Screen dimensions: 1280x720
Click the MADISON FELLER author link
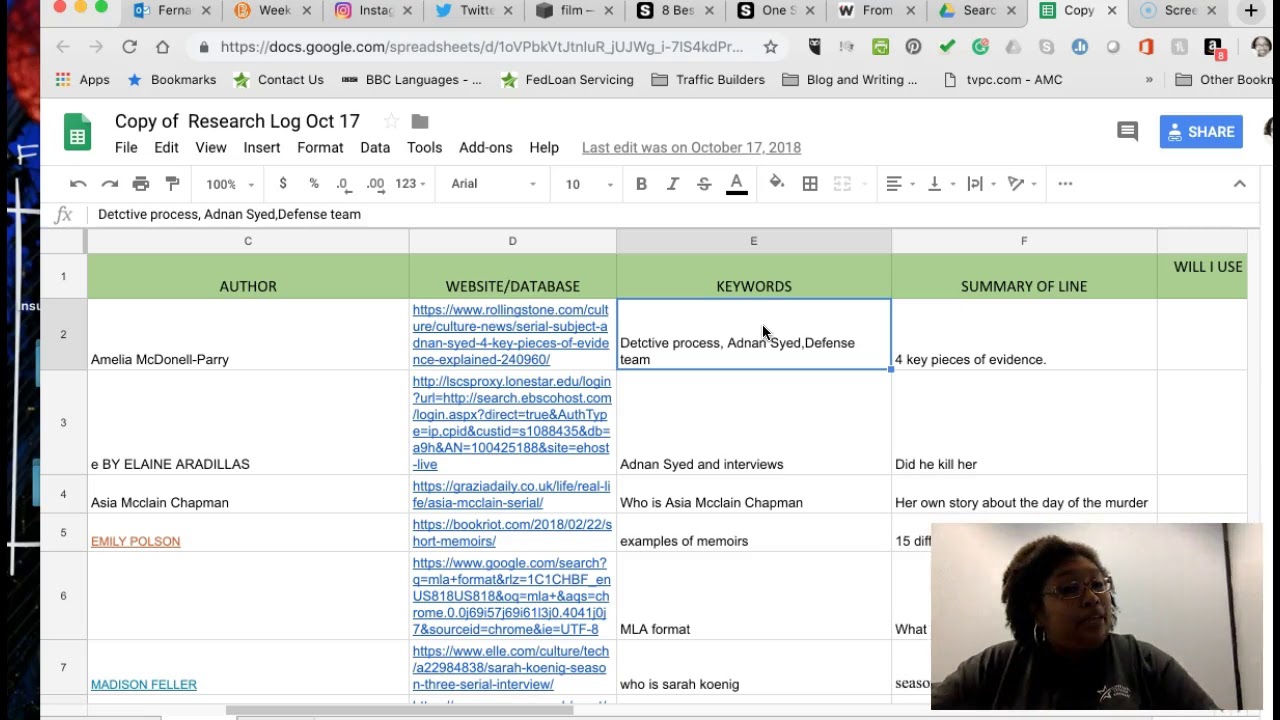(143, 684)
